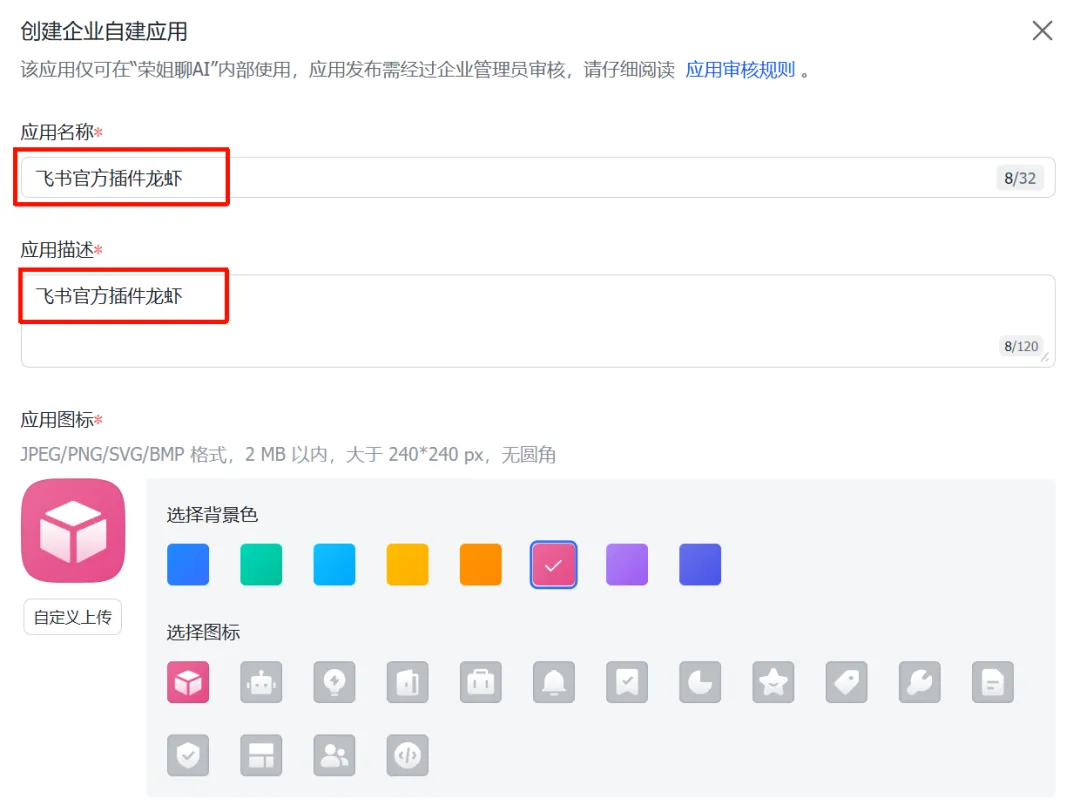Select the shield check icon
Viewport: 1080px width, 805px height.
[188, 755]
